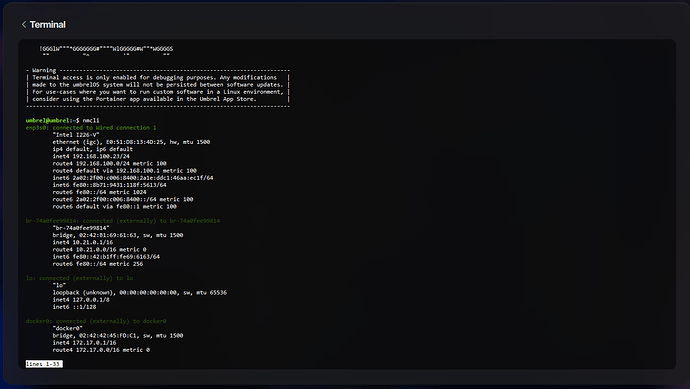
Task: Click 'route6 fe80::/64 metric 1024' line
Action: 99,192
